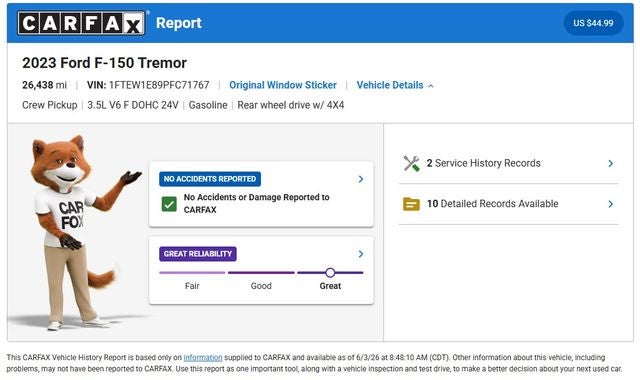This screenshot has width=640, height=380.
Task: Click the Good segment of reliability bar
Action: click(x=261, y=273)
